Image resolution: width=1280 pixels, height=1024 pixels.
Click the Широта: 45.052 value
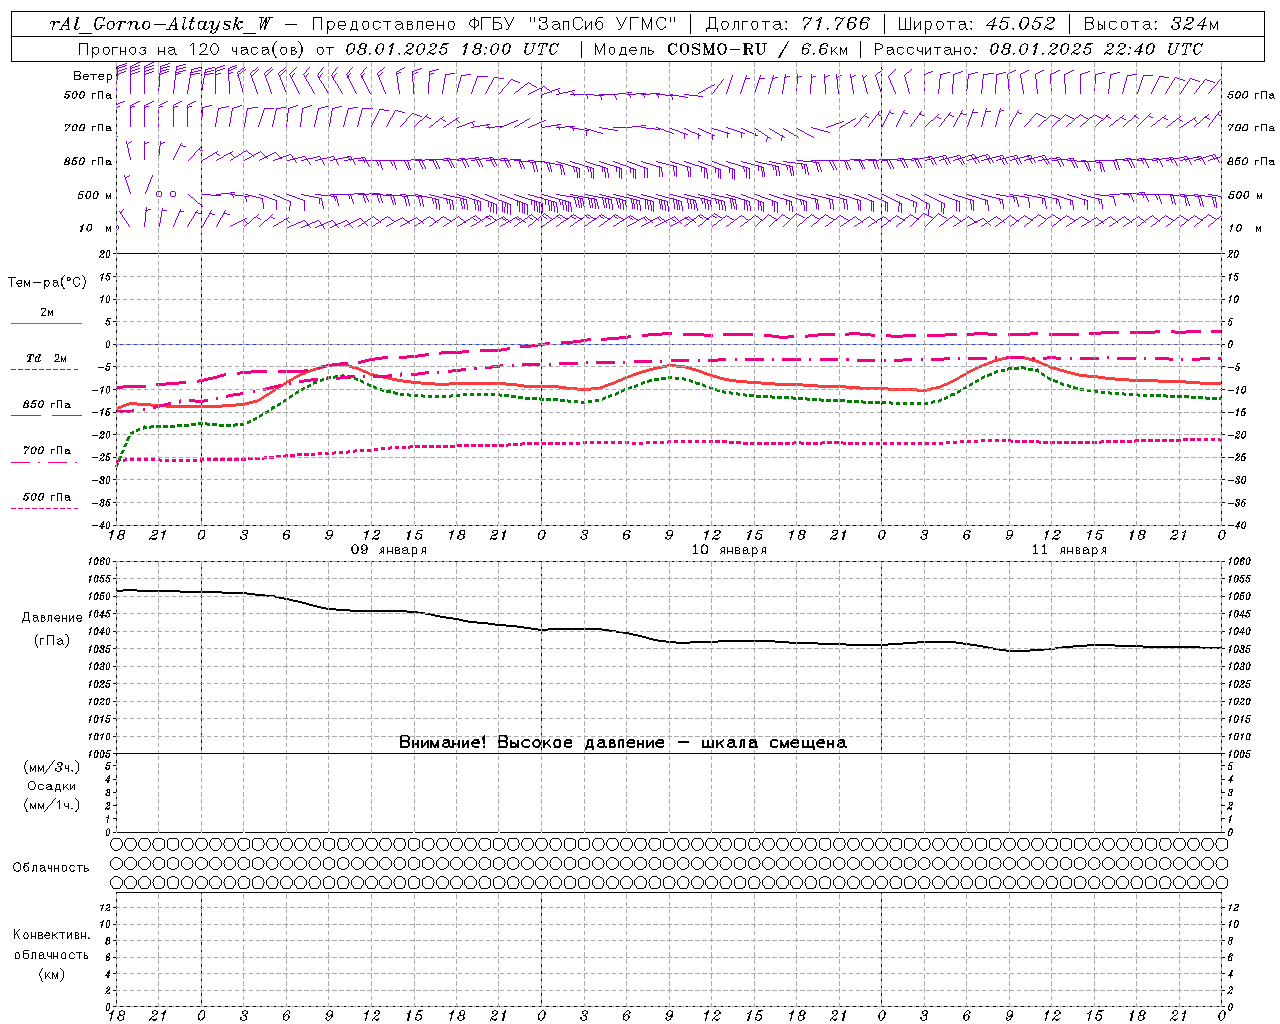(x=977, y=24)
